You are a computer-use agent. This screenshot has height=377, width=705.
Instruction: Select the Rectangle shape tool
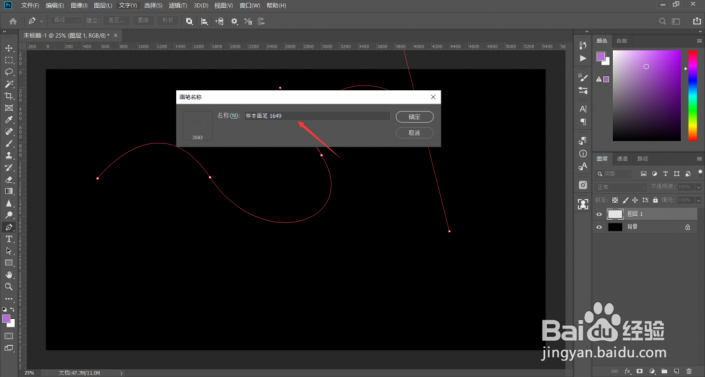[x=9, y=263]
